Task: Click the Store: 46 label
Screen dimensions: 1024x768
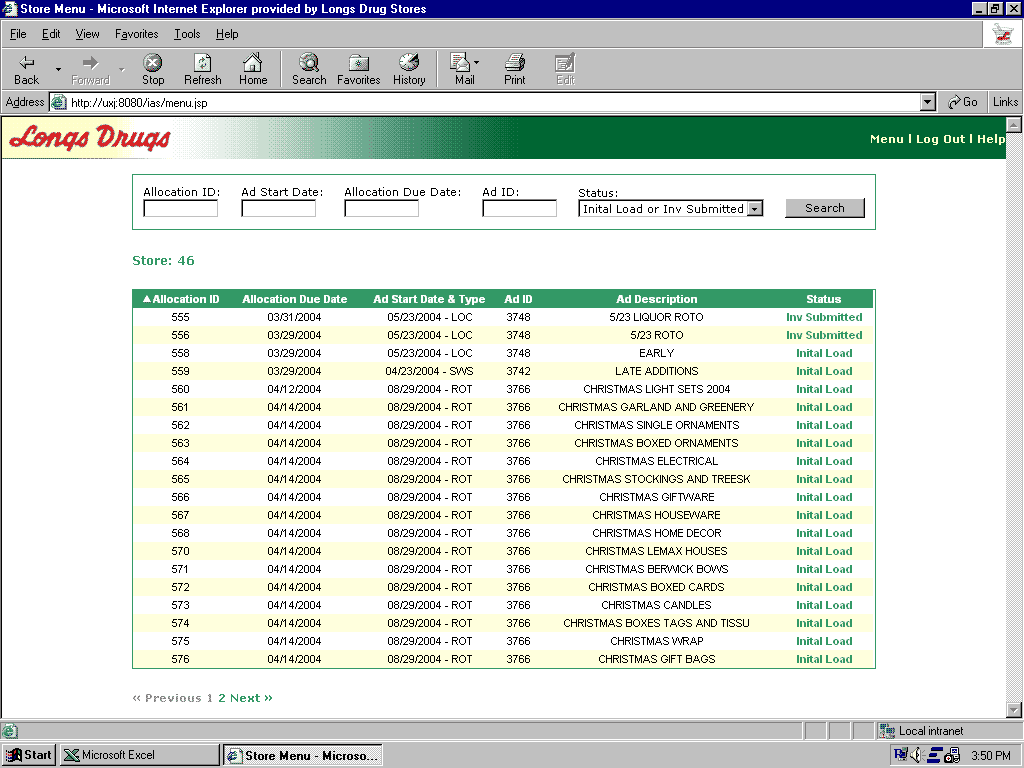Action: click(x=163, y=261)
